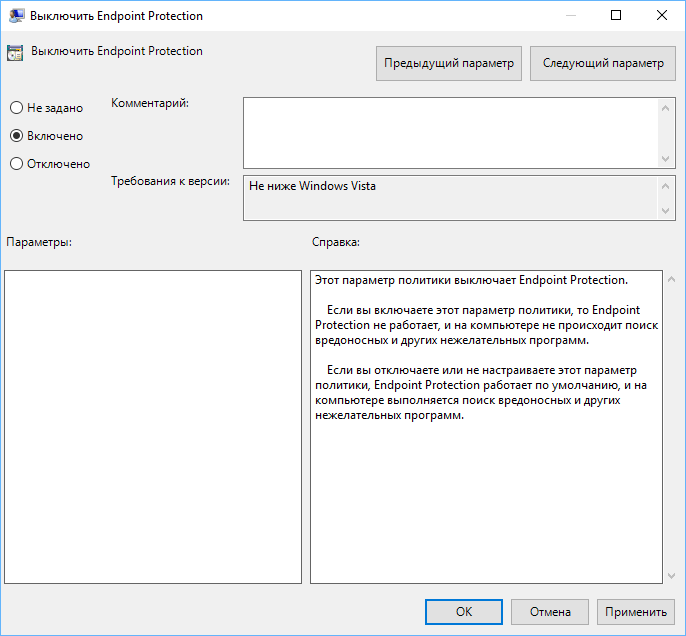Go to "Предыдущий параметр"
This screenshot has width=686, height=636.
[449, 63]
